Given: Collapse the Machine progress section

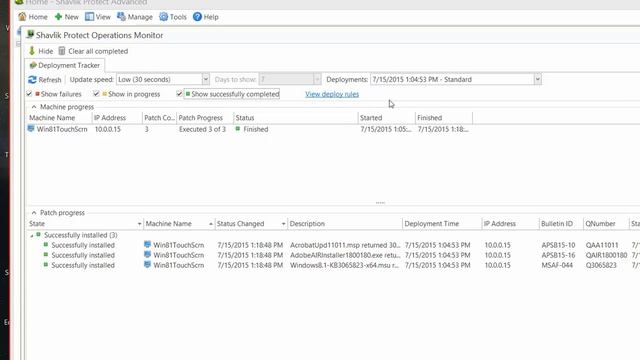Looking at the screenshot, I should [x=34, y=107].
